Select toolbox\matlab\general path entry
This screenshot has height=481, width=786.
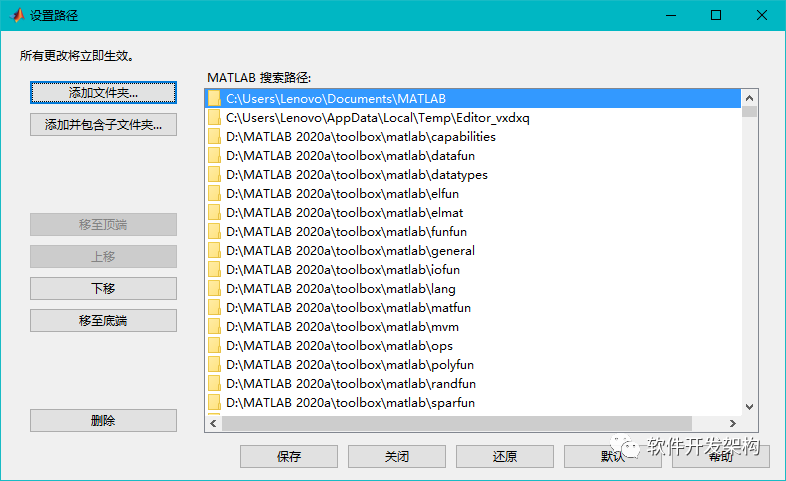473,251
